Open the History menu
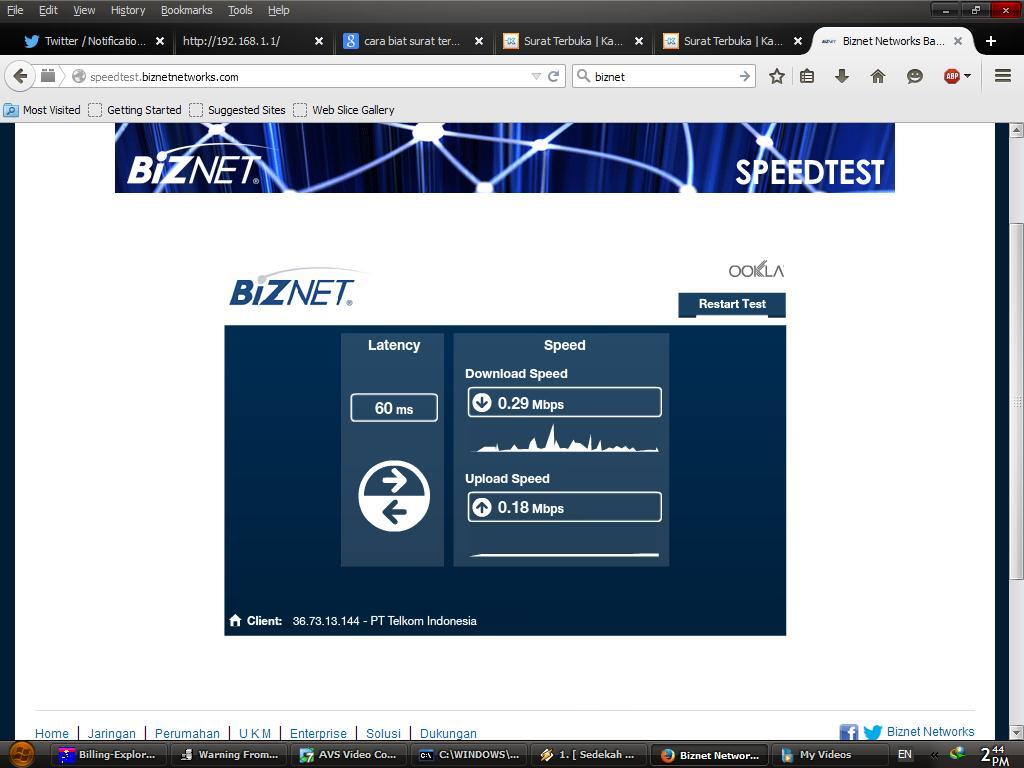Viewport: 1024px width, 768px height. [128, 10]
